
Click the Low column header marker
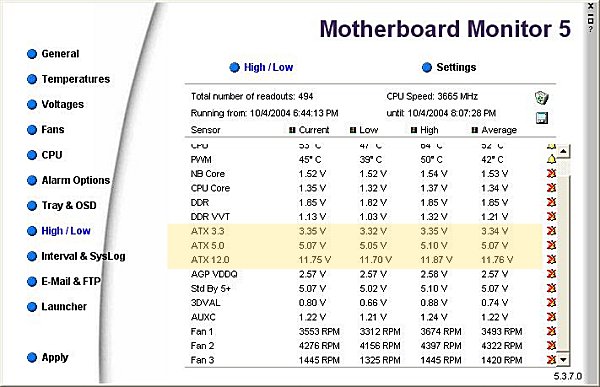353,130
